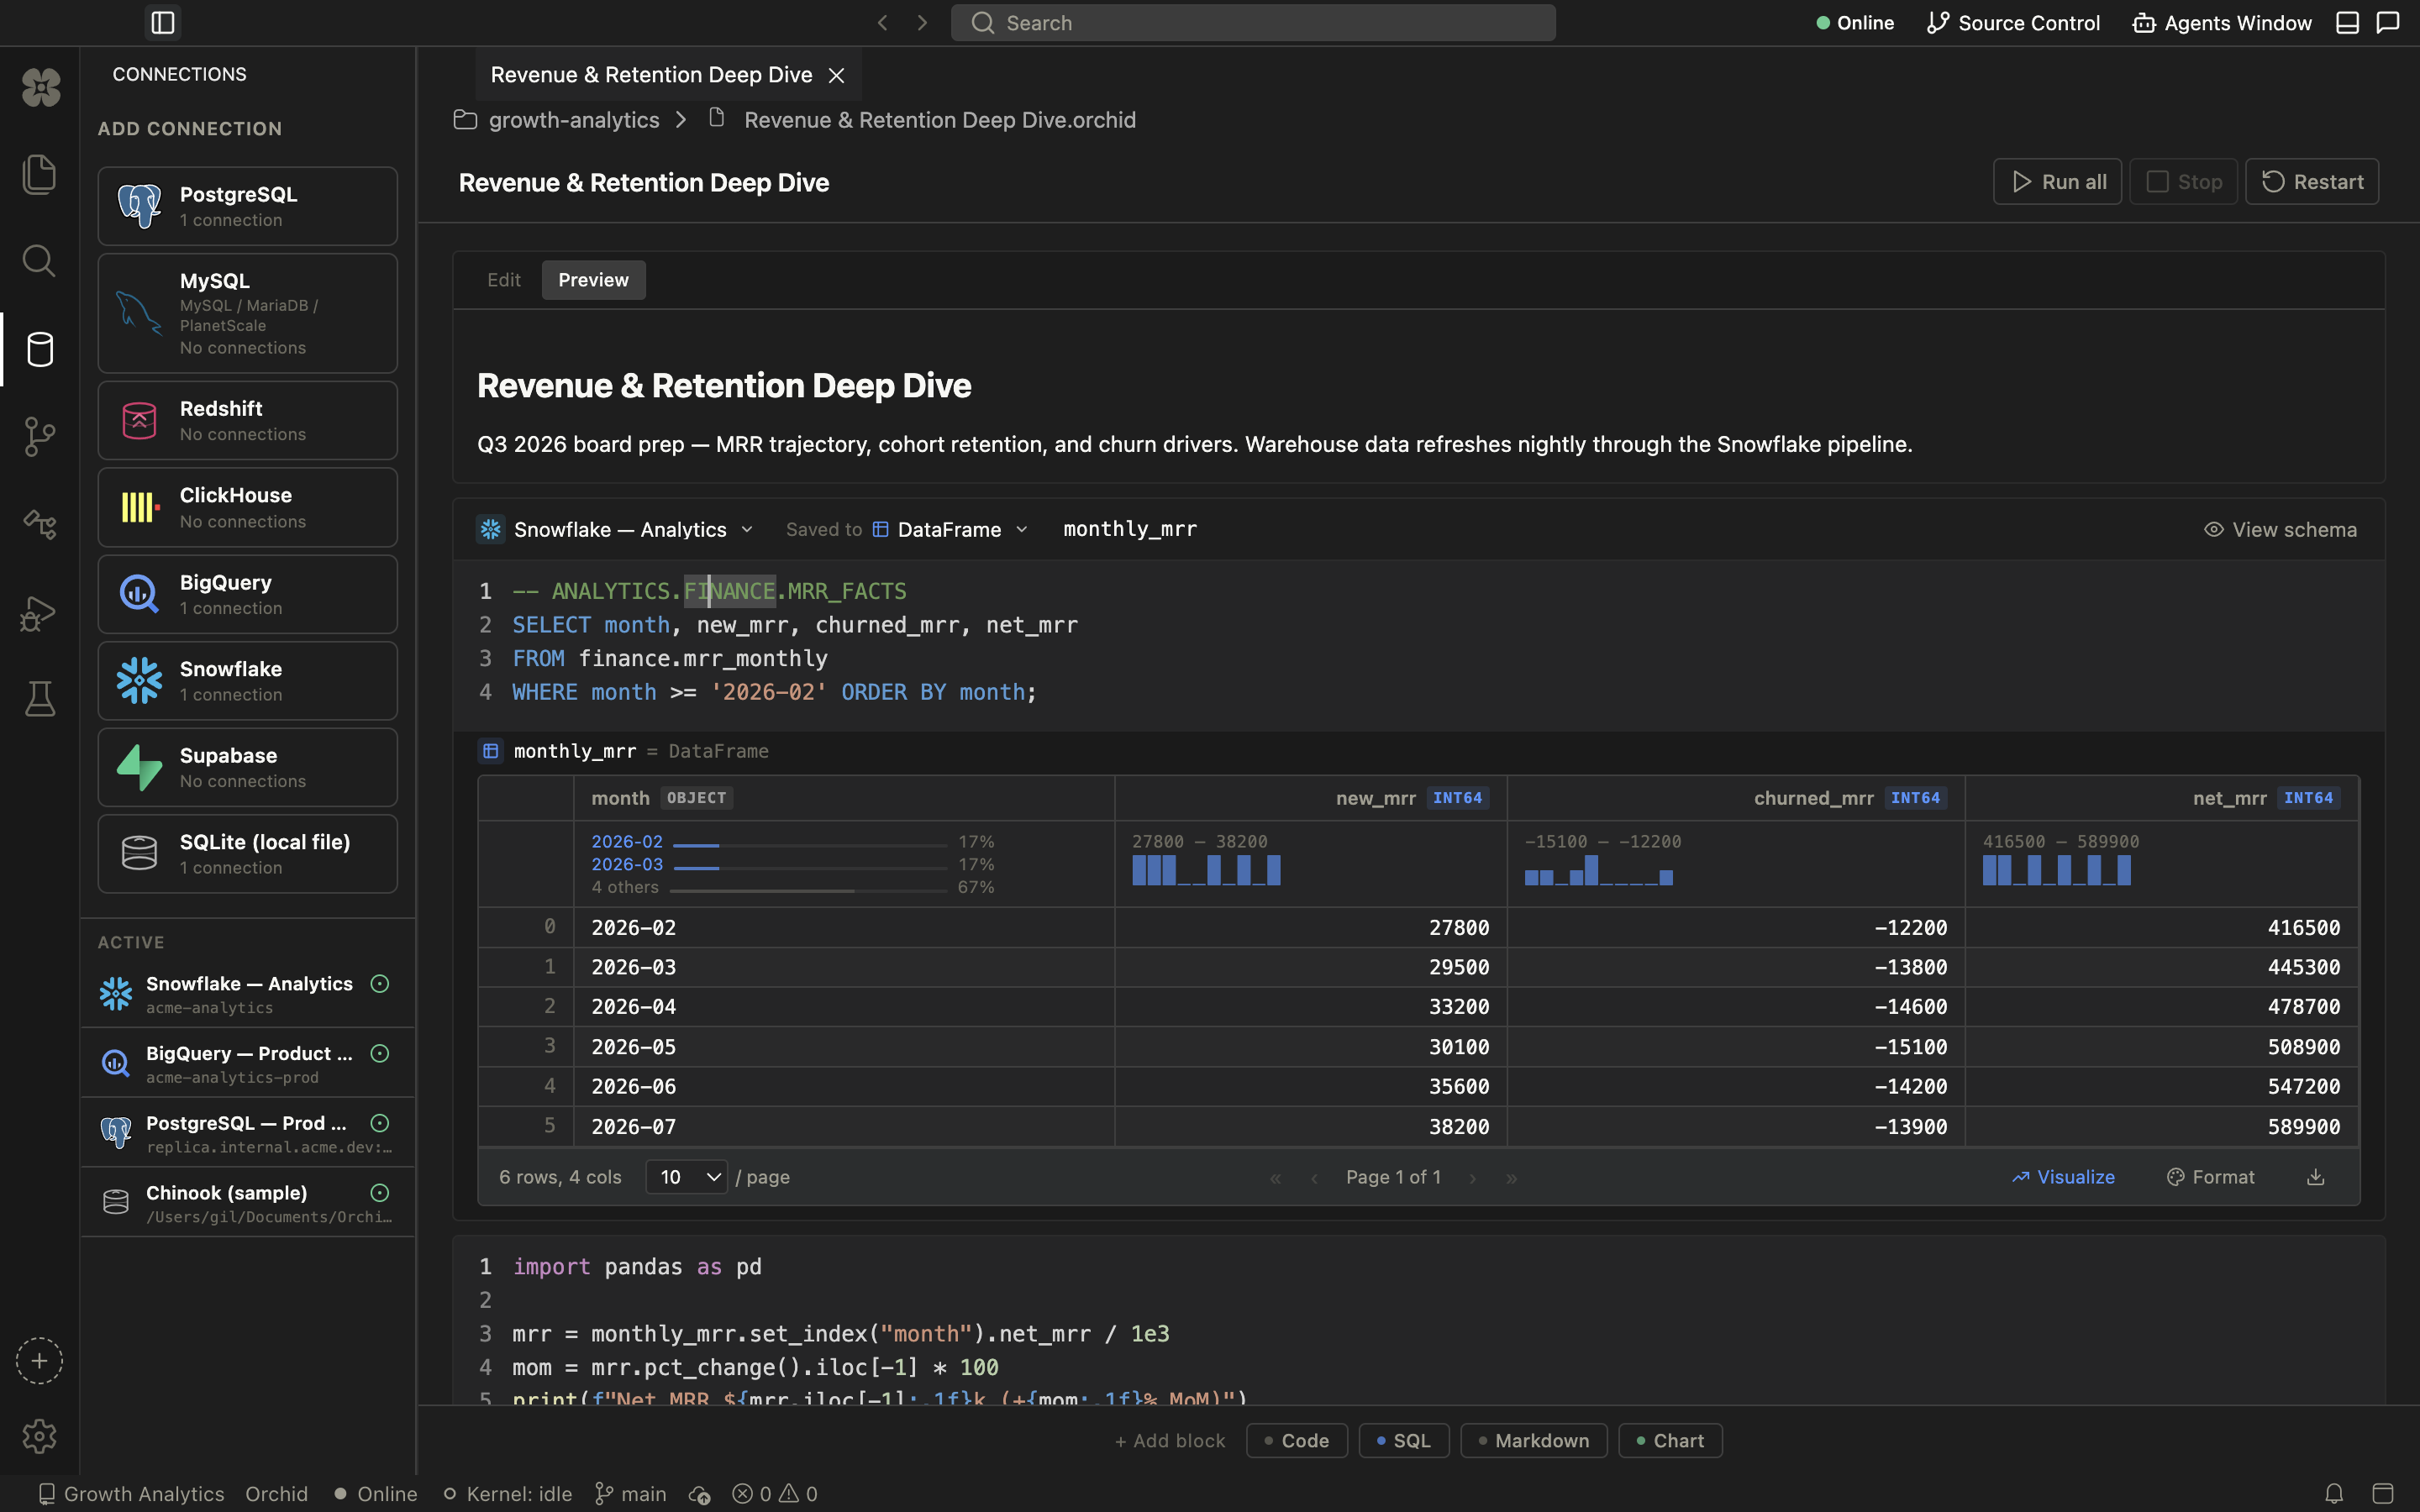Click churned_mrr histogram distribution
The height and width of the screenshot is (1512, 2420).
[1598, 870]
